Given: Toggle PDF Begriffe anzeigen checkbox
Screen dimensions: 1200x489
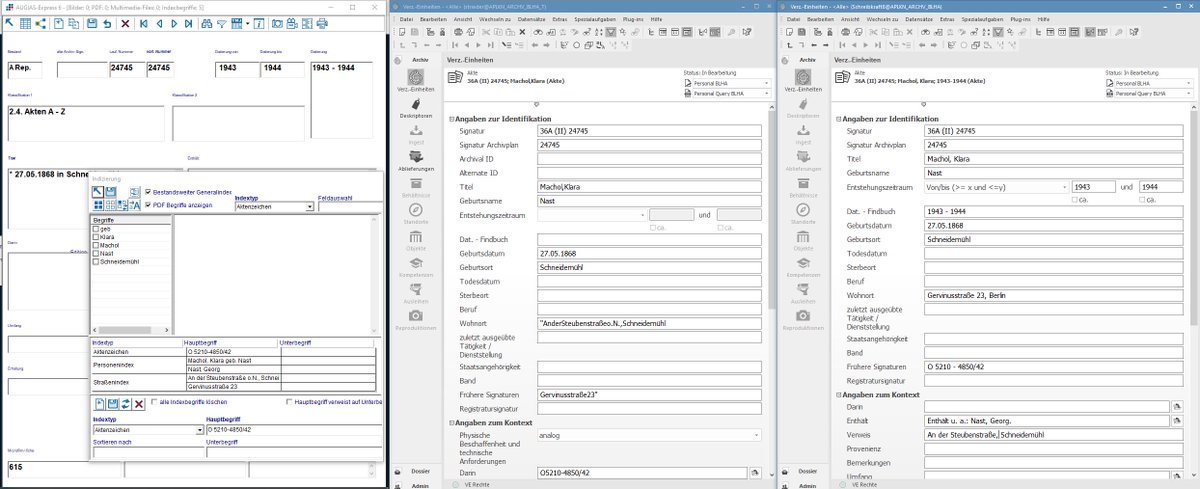Looking at the screenshot, I should click(149, 204).
